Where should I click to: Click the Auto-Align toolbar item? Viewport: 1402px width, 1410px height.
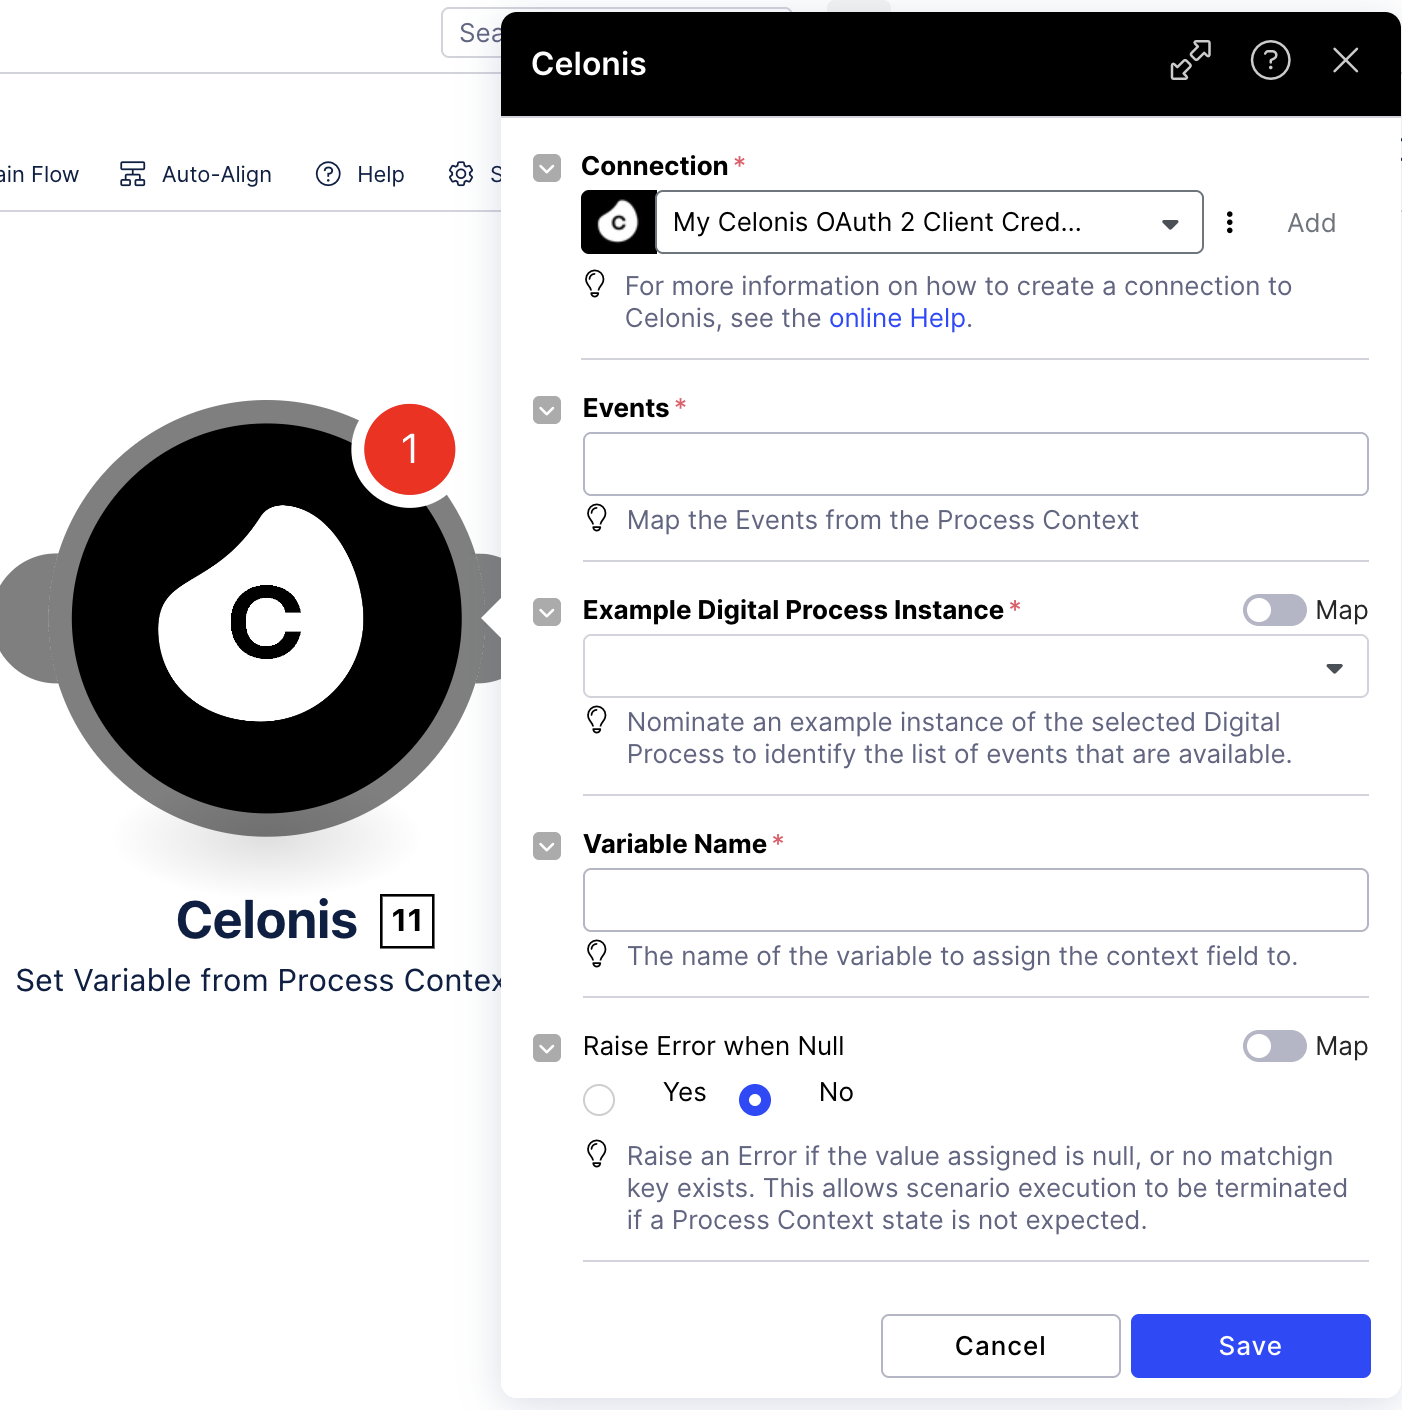[196, 174]
